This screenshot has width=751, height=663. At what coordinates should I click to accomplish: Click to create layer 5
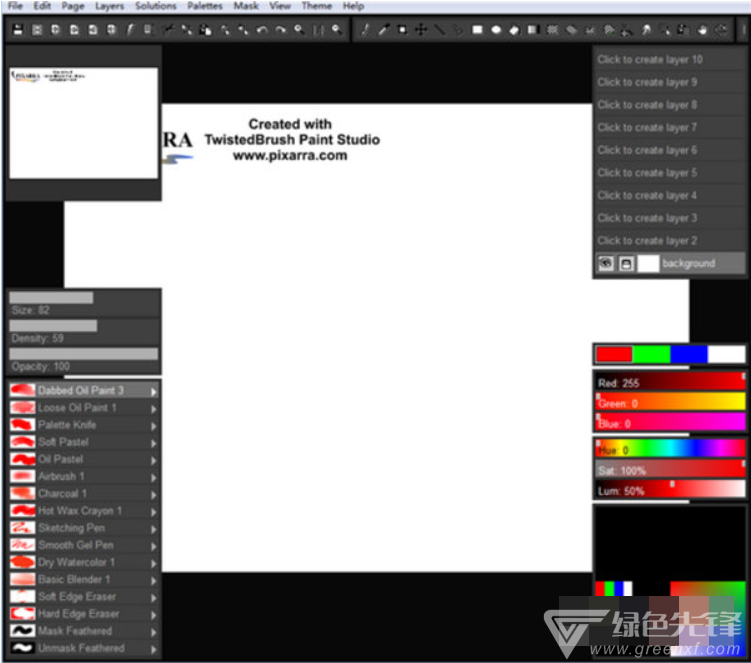tap(670, 173)
